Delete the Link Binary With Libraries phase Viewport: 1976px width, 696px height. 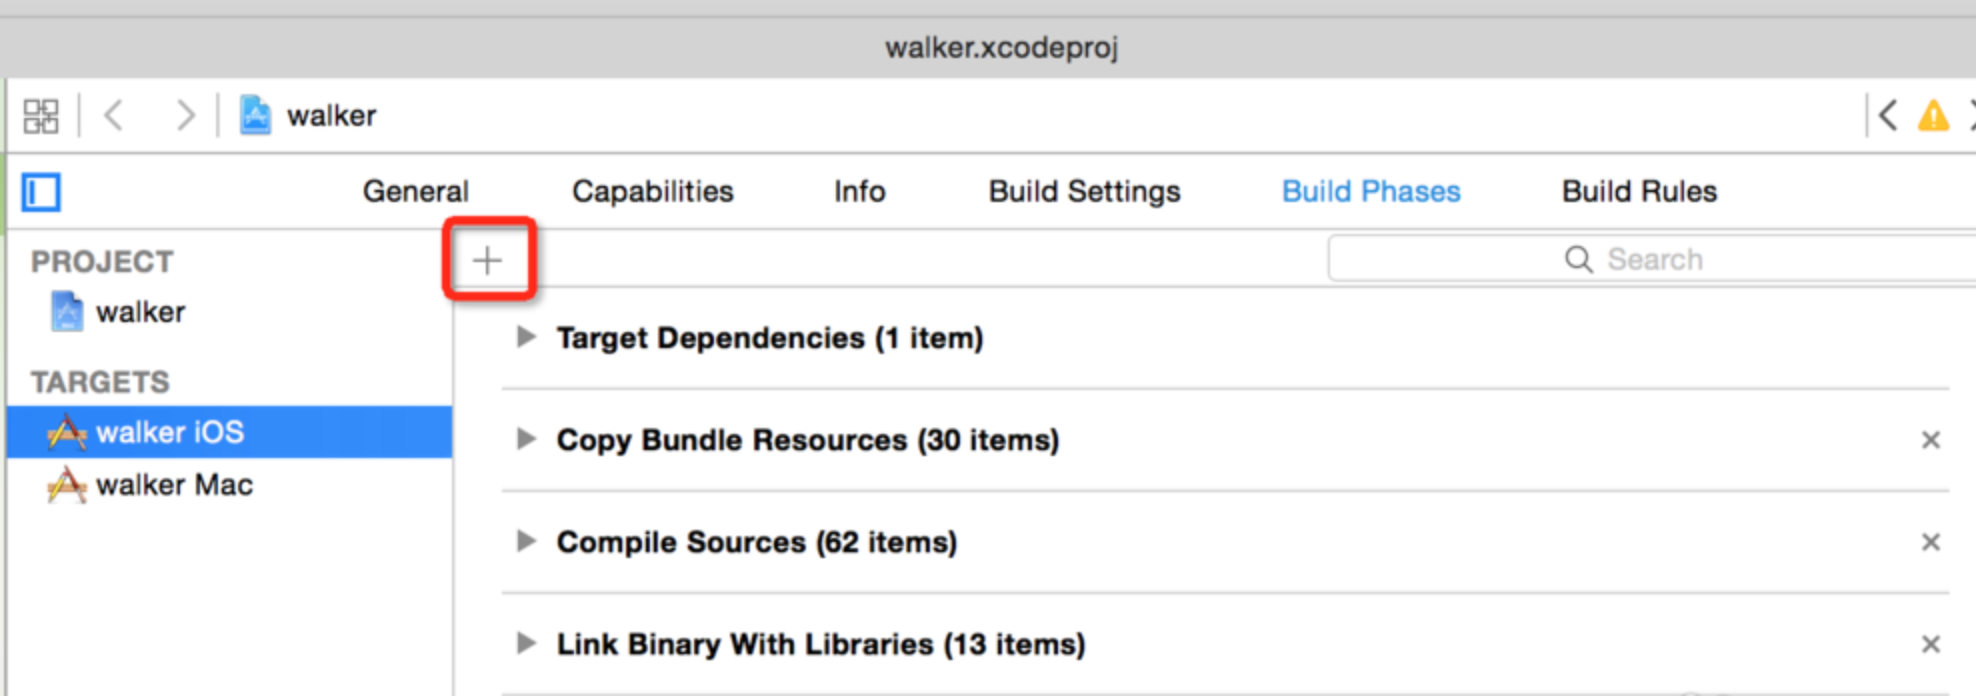point(1931,644)
